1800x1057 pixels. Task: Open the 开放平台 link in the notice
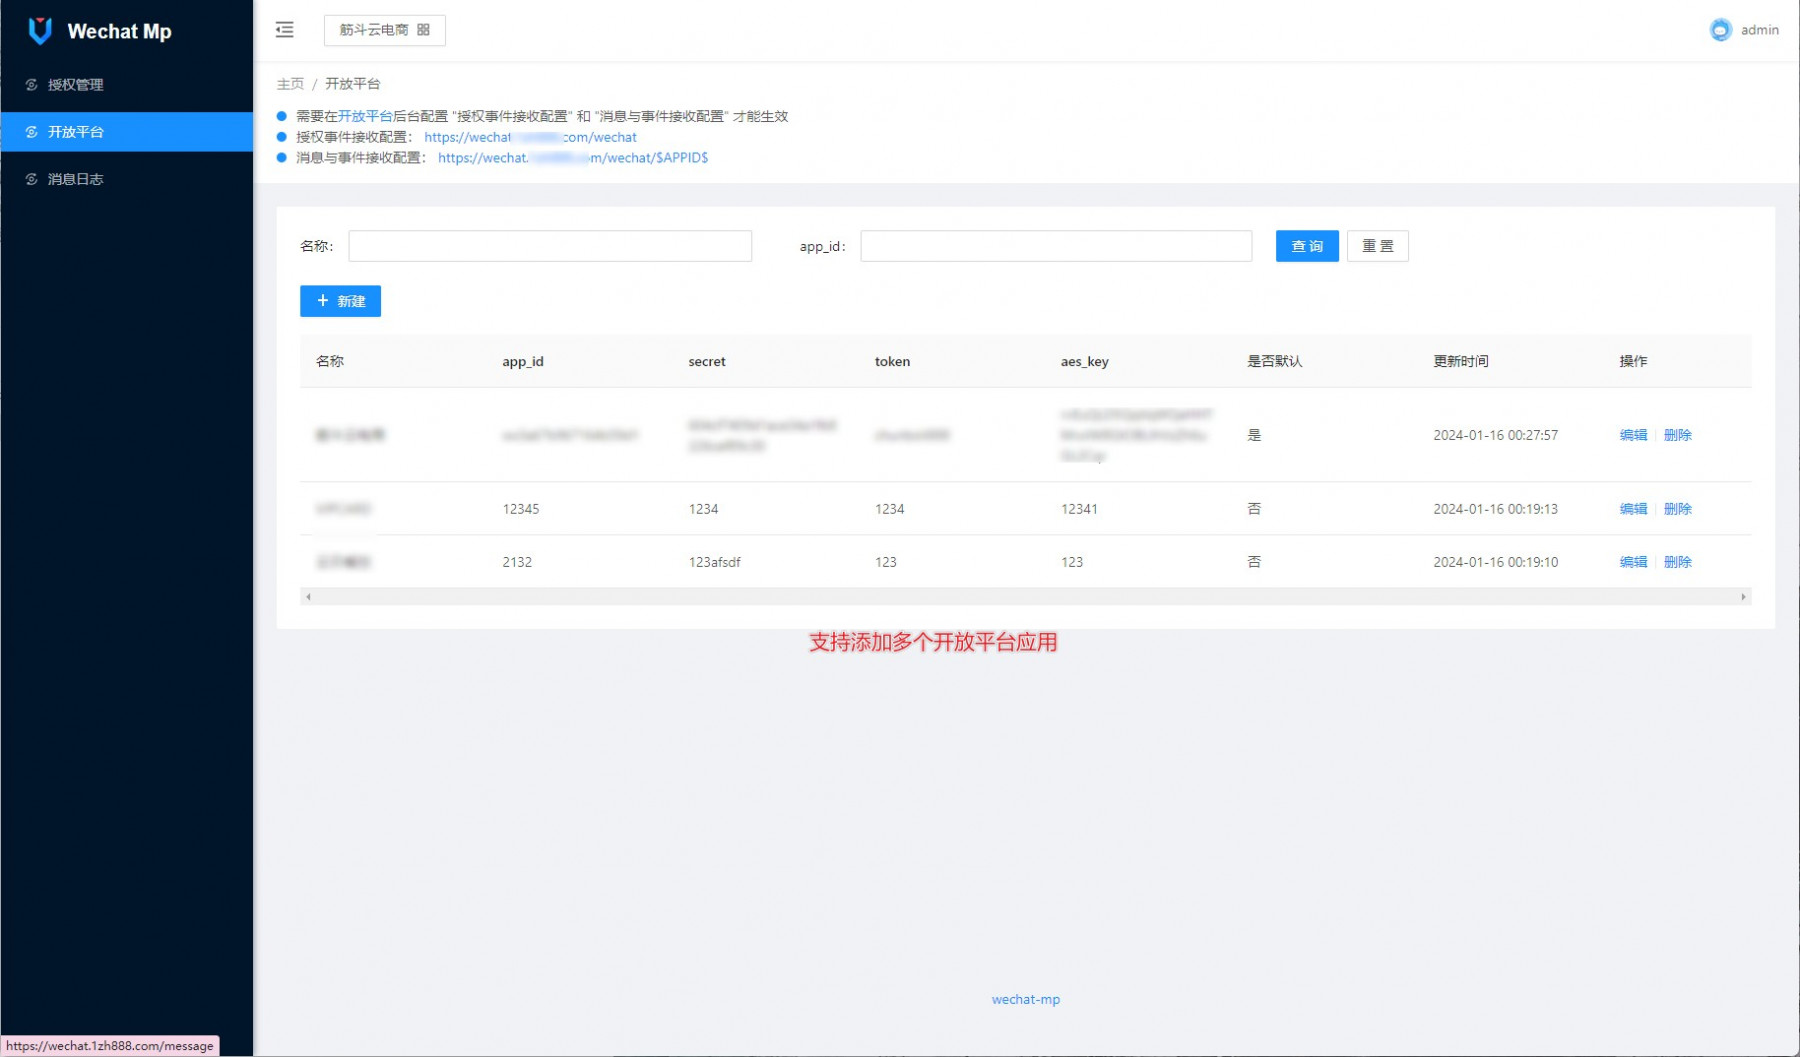365,116
